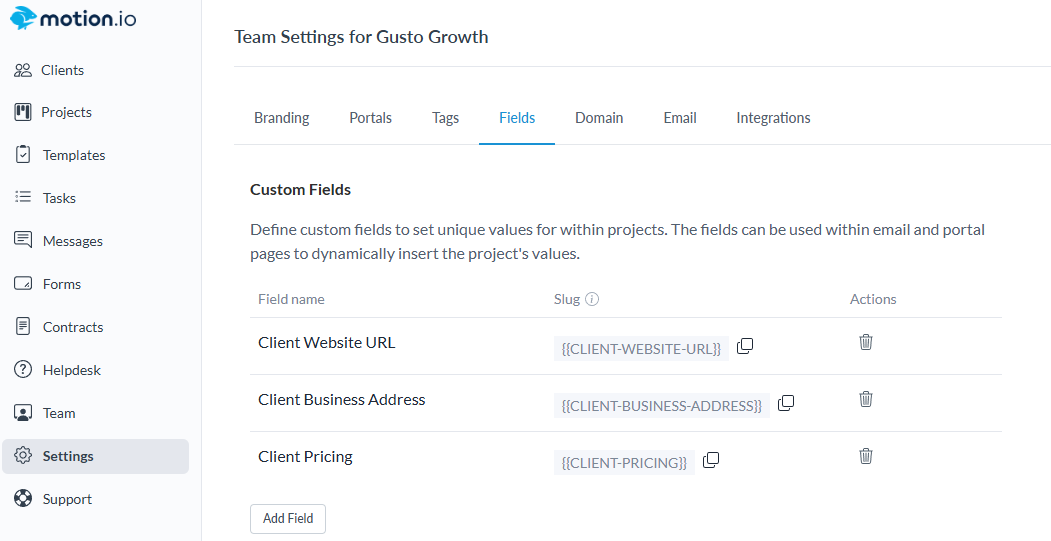Select the Domain tab
1051x541 pixels.
point(599,118)
